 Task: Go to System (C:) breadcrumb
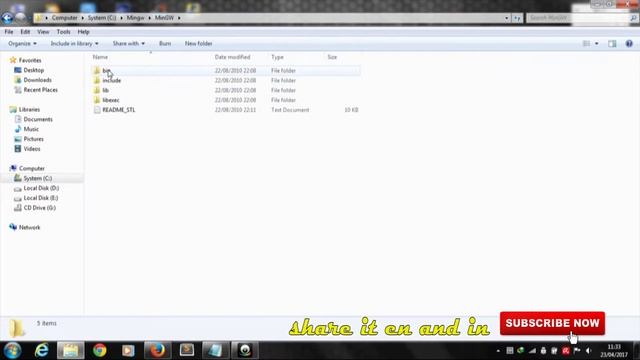point(102,18)
